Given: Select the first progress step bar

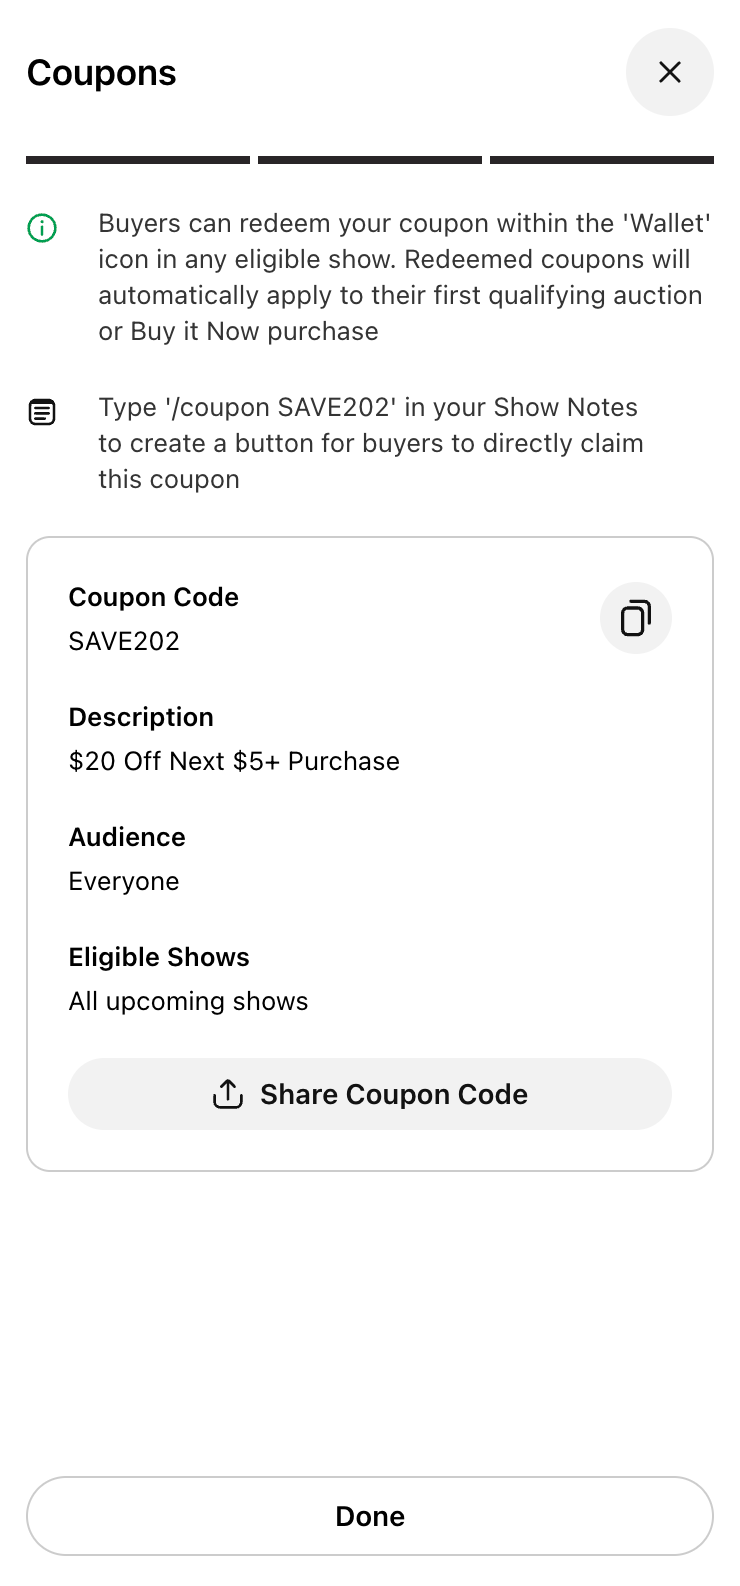Looking at the screenshot, I should point(138,160).
